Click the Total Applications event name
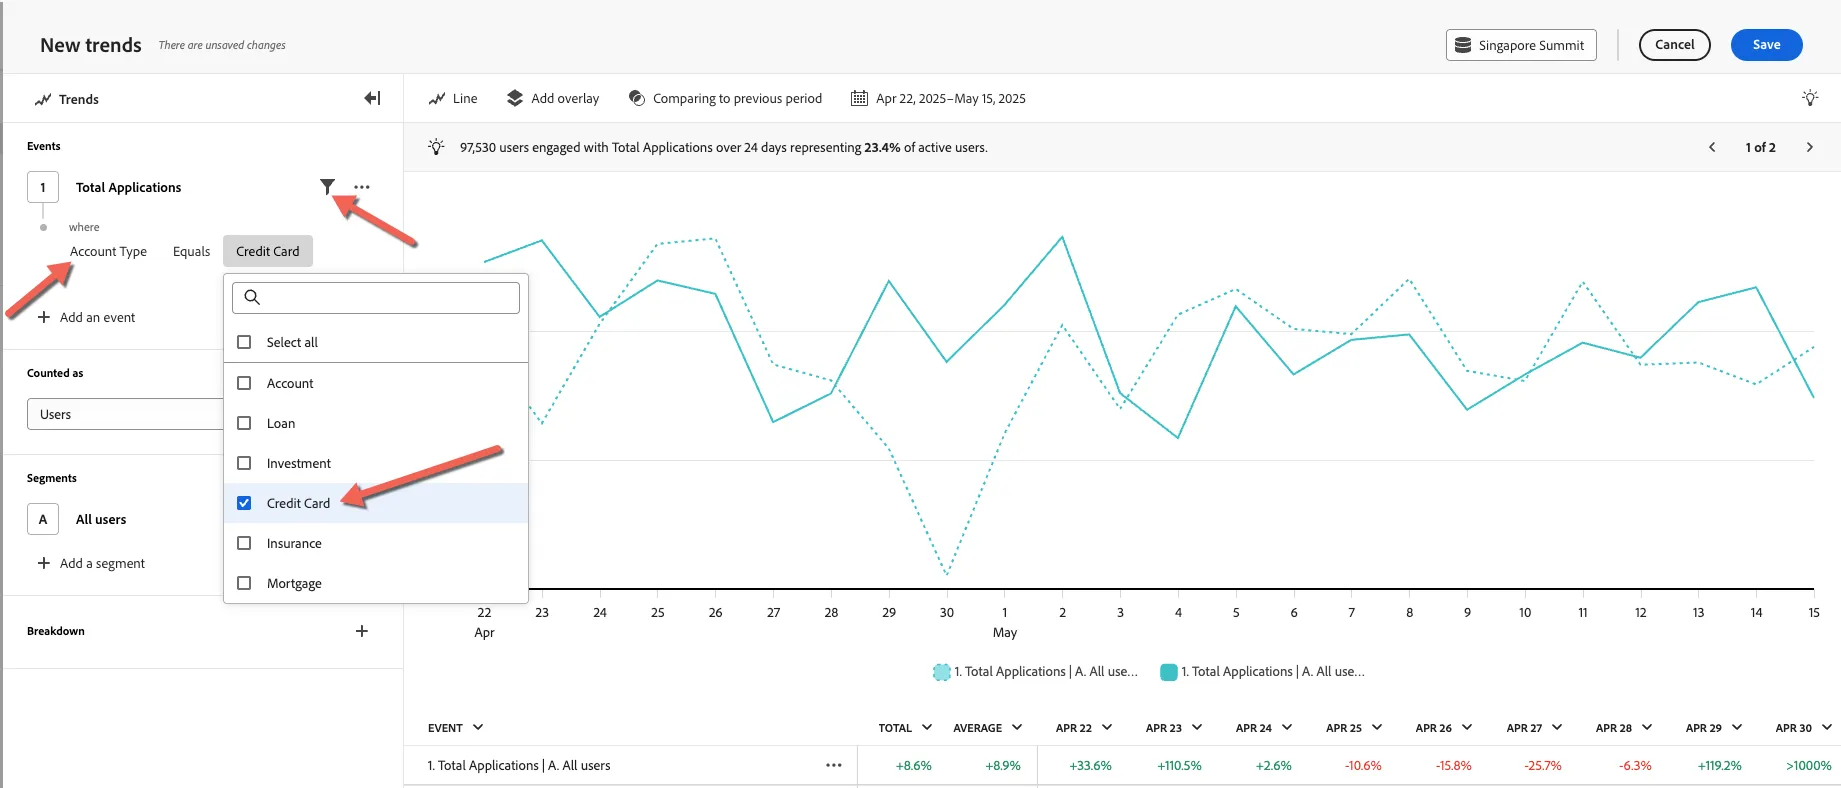 pos(129,187)
